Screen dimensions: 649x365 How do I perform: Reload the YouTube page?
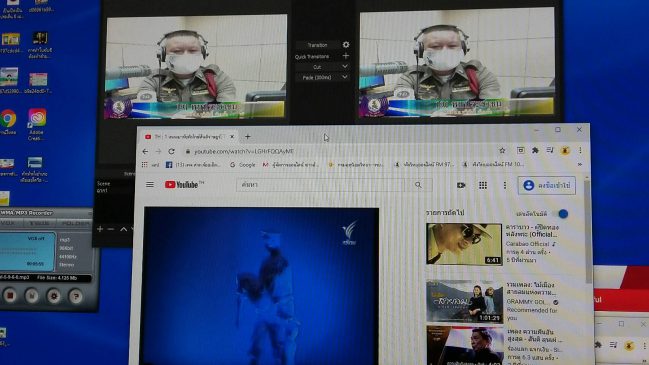point(171,151)
